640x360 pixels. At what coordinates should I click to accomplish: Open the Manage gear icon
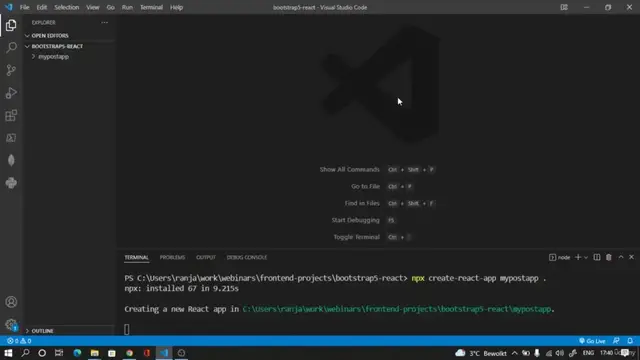tap(11, 325)
